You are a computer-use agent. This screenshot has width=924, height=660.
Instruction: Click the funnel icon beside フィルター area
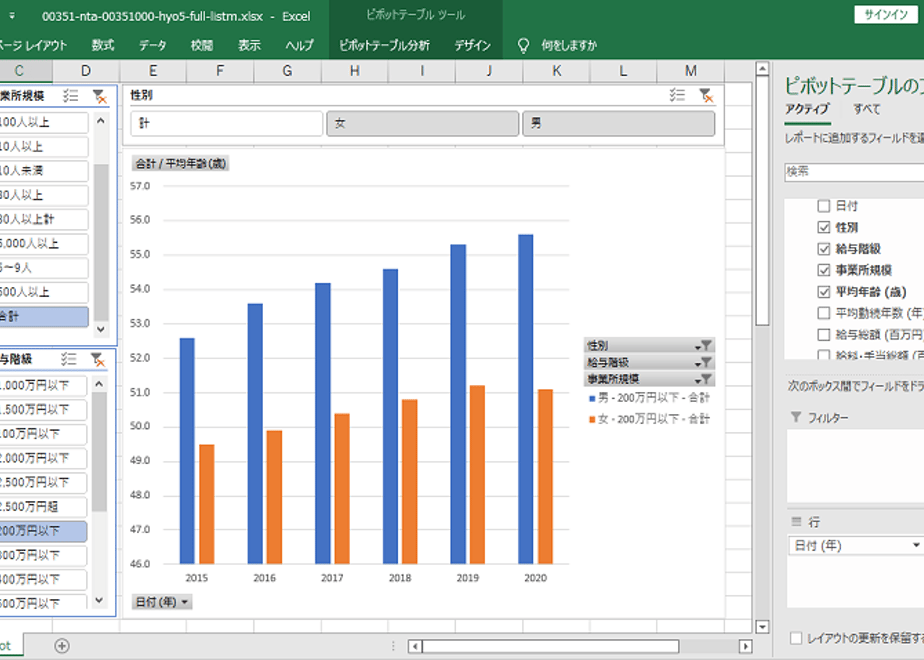tap(796, 417)
